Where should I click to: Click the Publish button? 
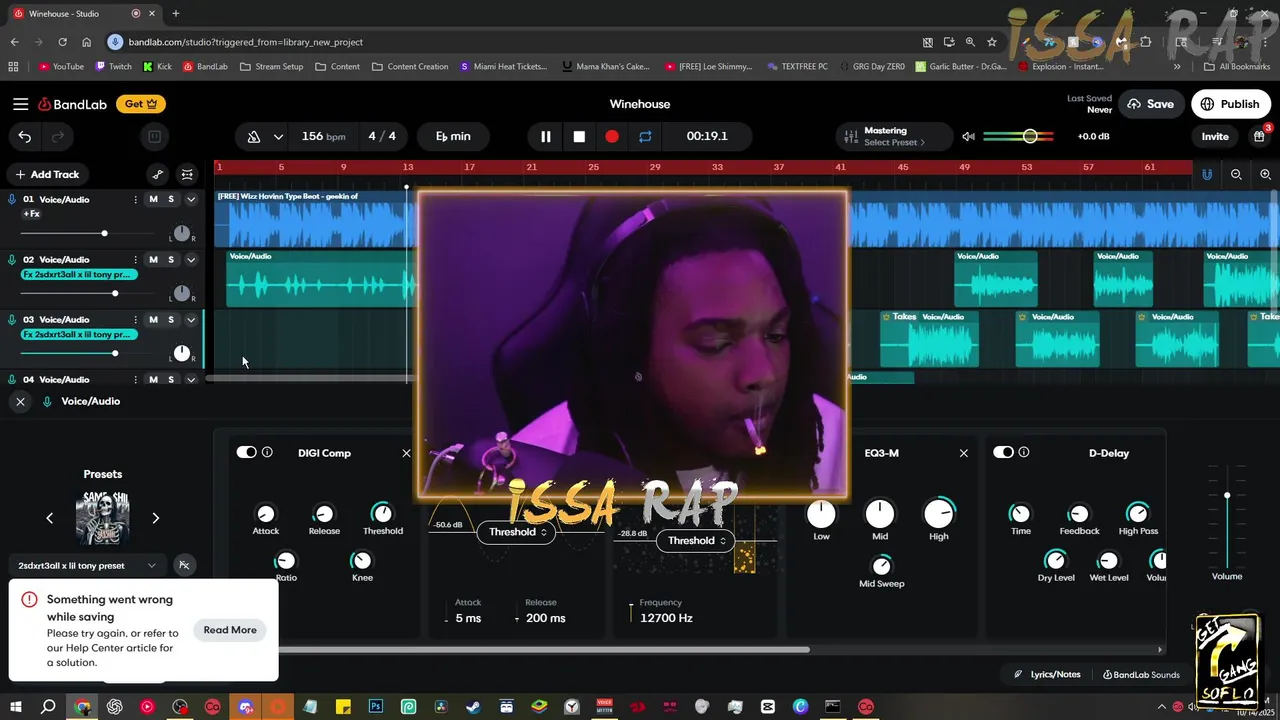point(1230,104)
